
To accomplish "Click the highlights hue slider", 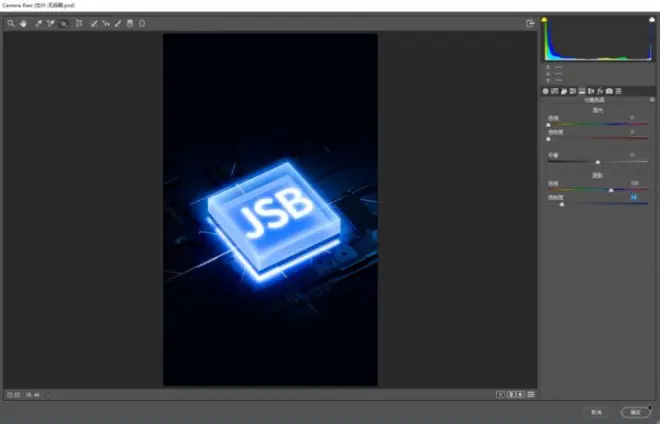I will point(598,124).
